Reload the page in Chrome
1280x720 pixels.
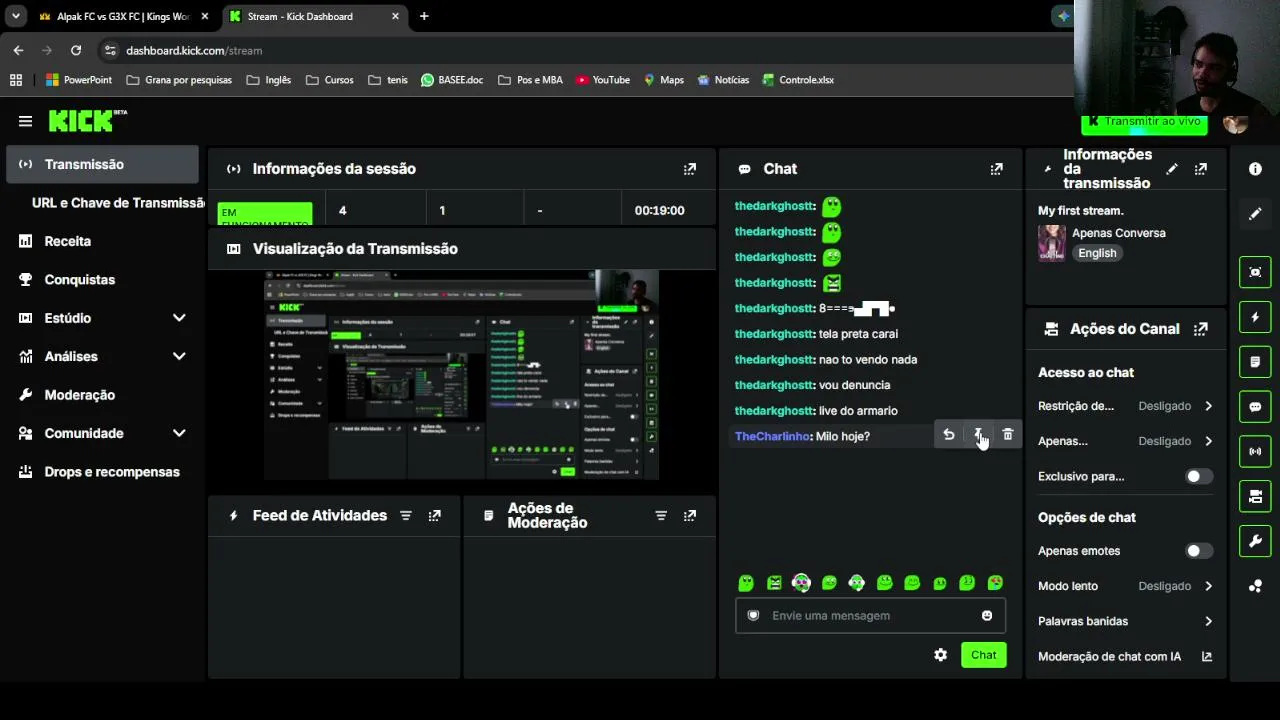[x=76, y=50]
